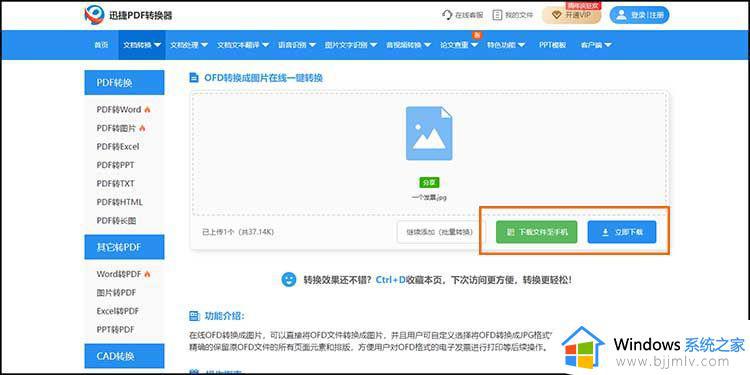Screen dimensions: 750x375
Task: Open 在线客服 headset support
Action: (x=463, y=15)
